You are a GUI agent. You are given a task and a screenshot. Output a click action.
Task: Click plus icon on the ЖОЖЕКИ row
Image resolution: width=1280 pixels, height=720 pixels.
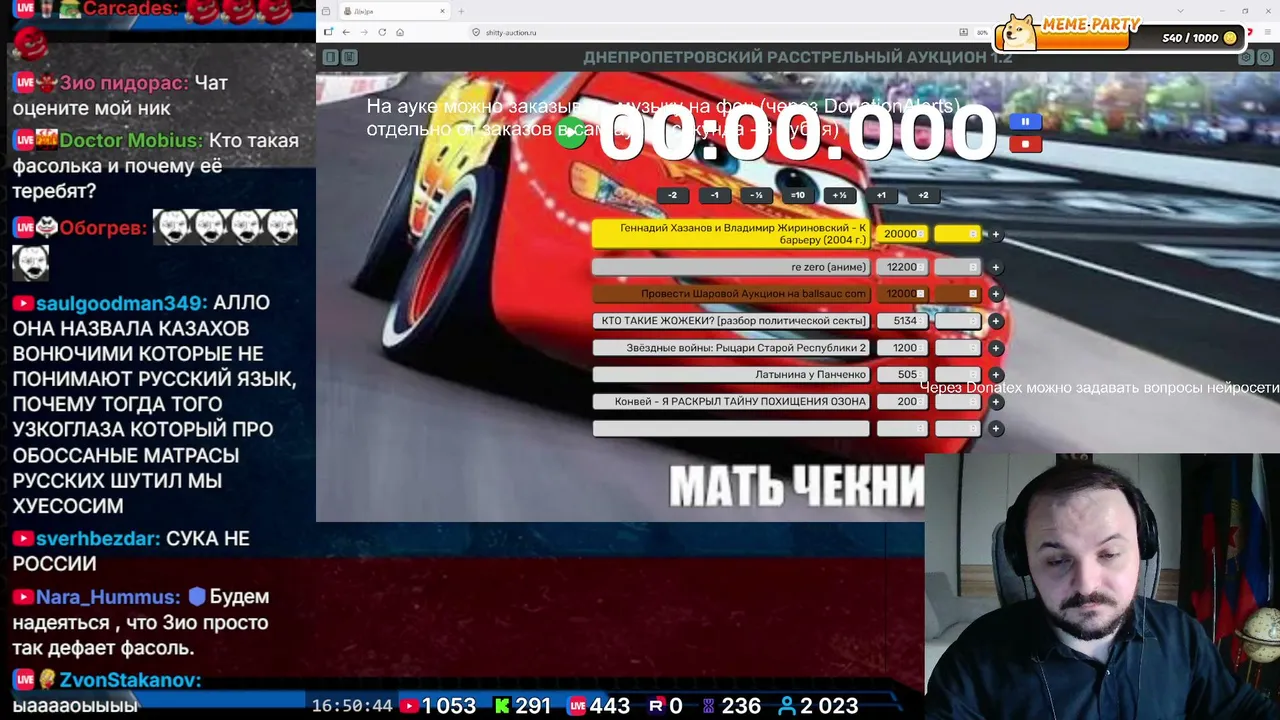pyautogui.click(x=995, y=321)
